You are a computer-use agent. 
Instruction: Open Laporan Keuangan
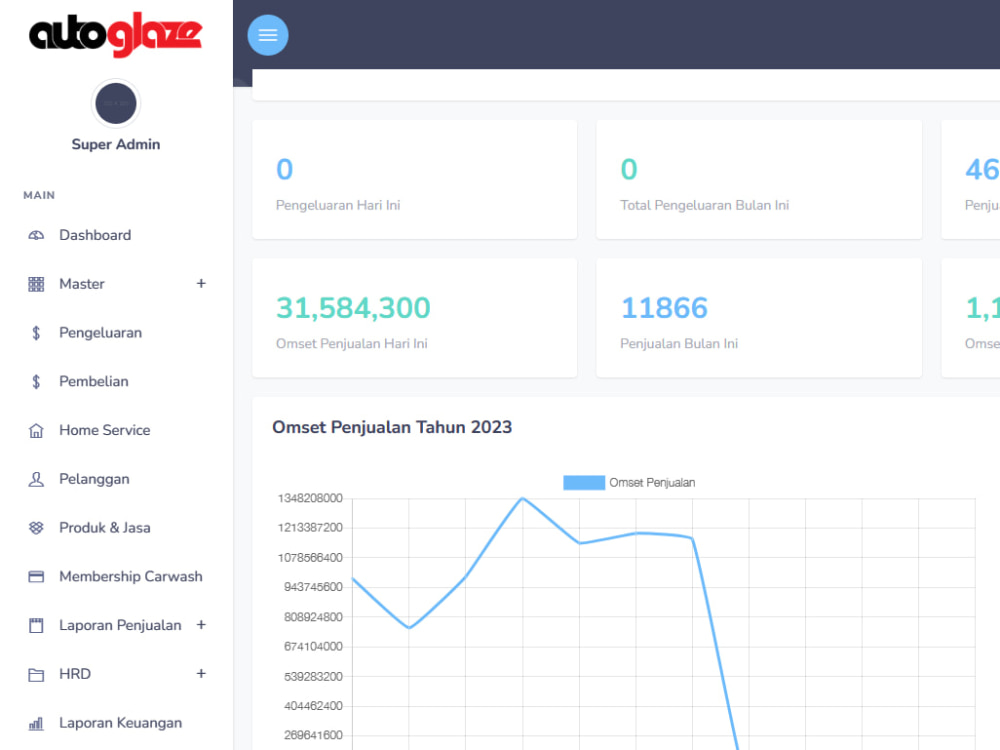(x=121, y=723)
